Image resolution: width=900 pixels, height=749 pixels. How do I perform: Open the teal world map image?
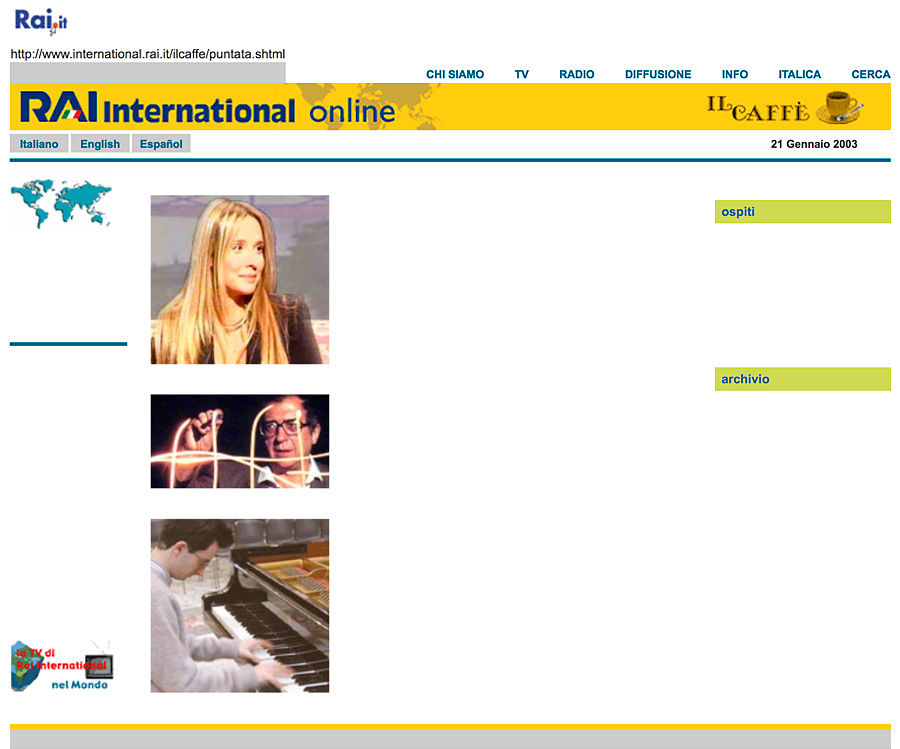point(61,204)
